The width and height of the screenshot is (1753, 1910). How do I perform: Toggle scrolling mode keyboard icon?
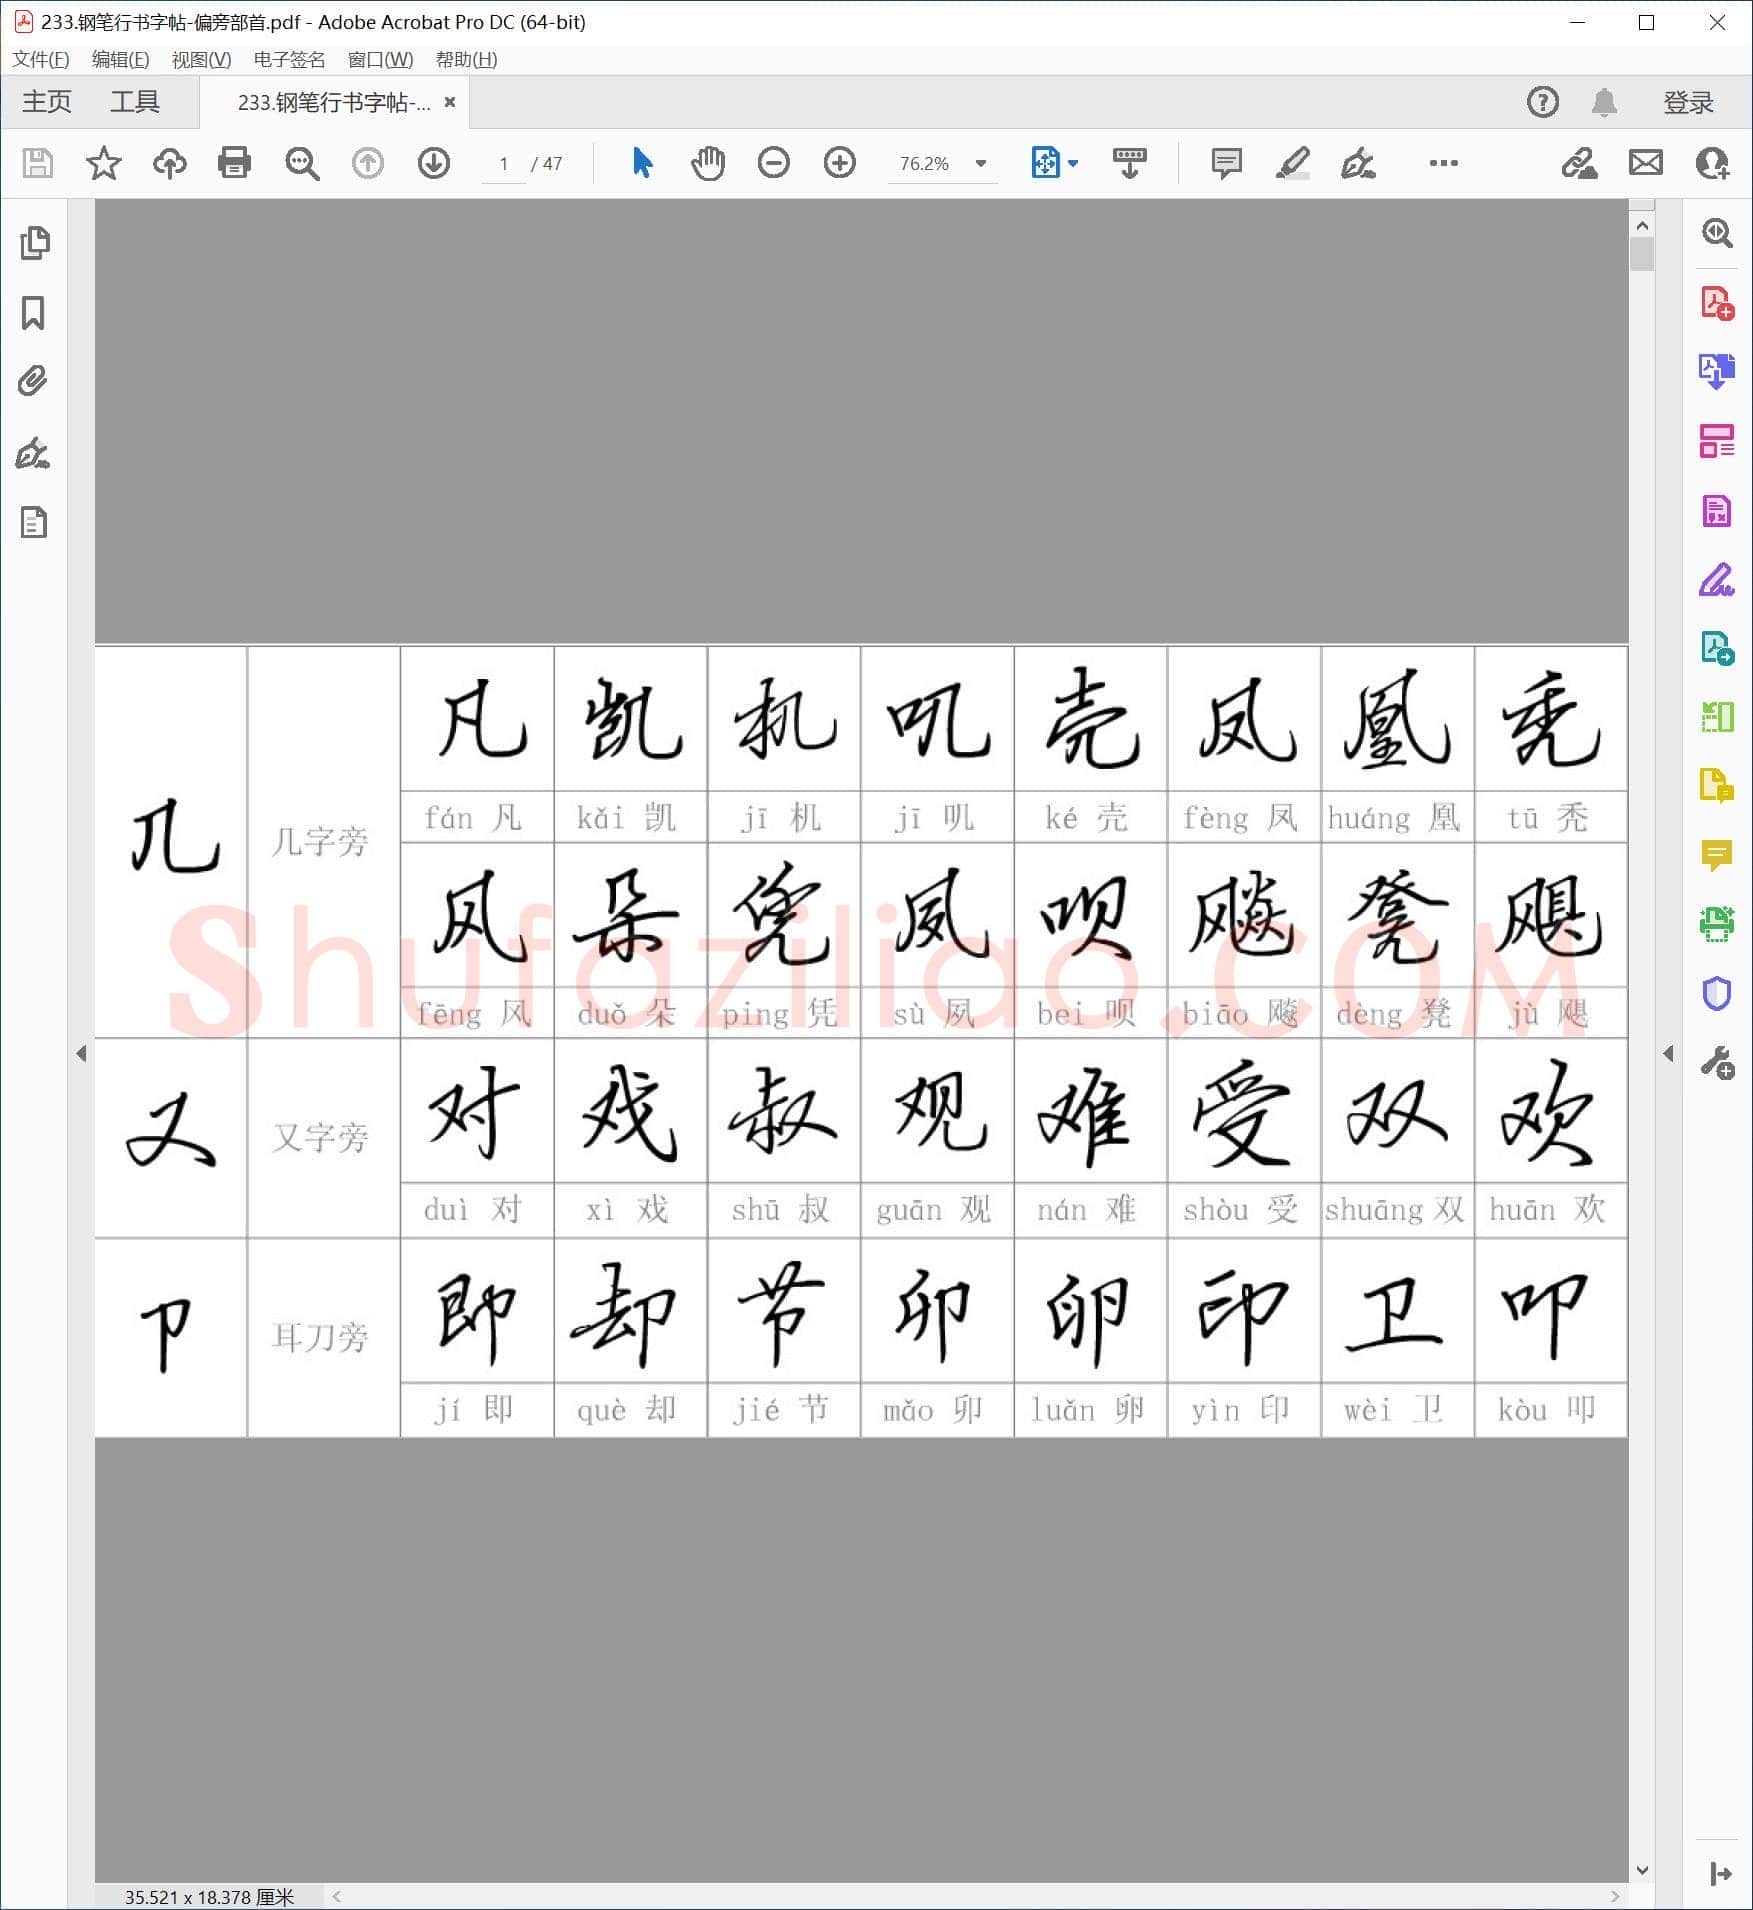1130,163
